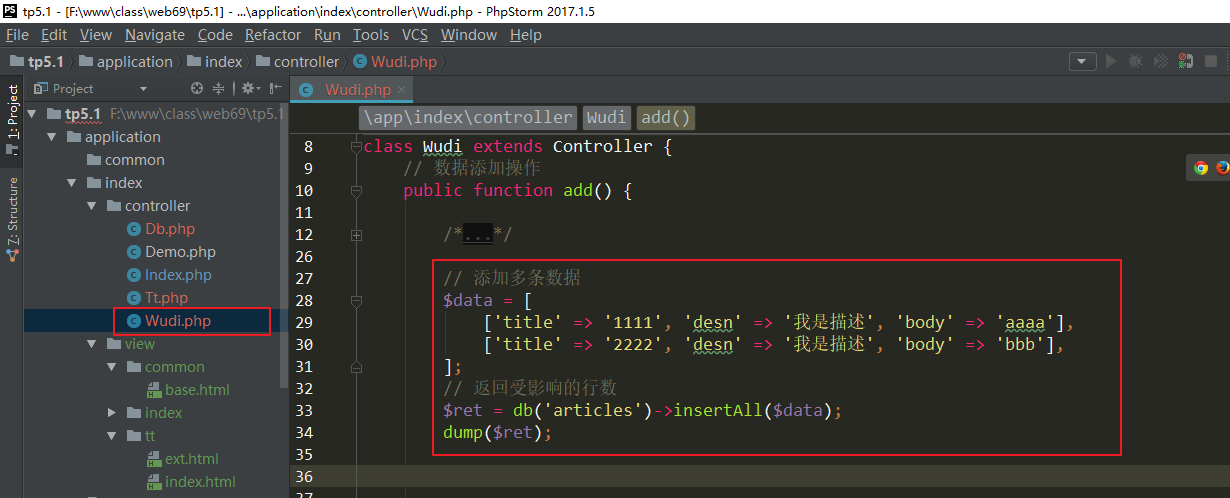Select the Wudi.php editor tab
1230x498 pixels.
[352, 89]
